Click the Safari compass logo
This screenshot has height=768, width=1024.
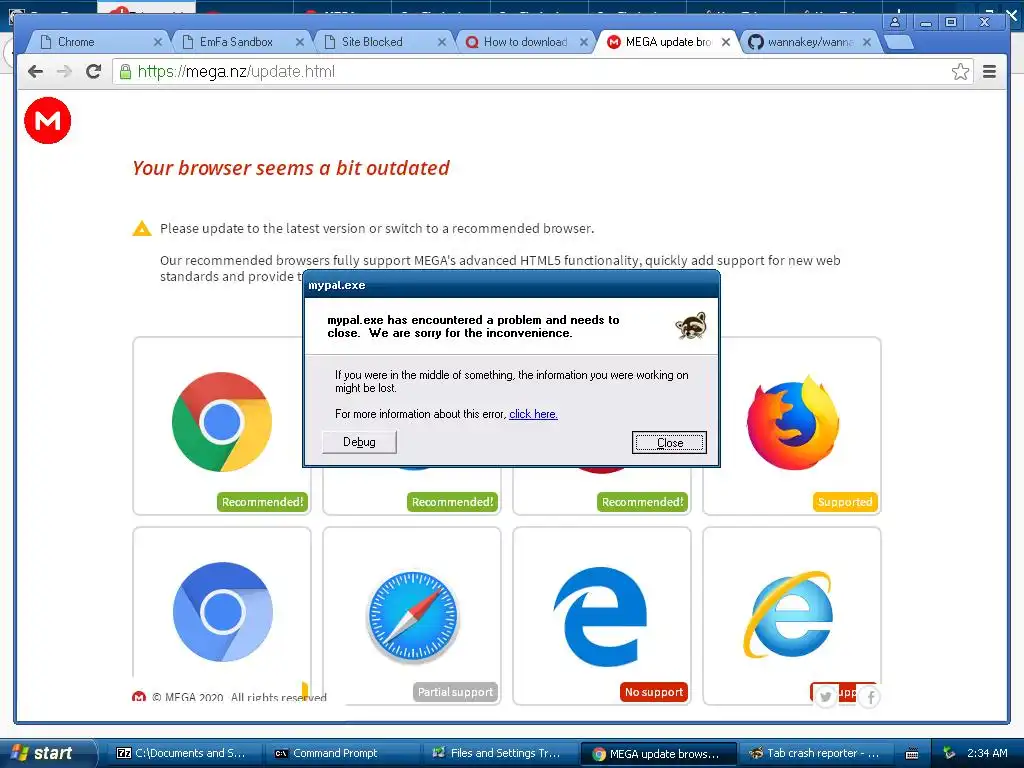[x=413, y=616]
